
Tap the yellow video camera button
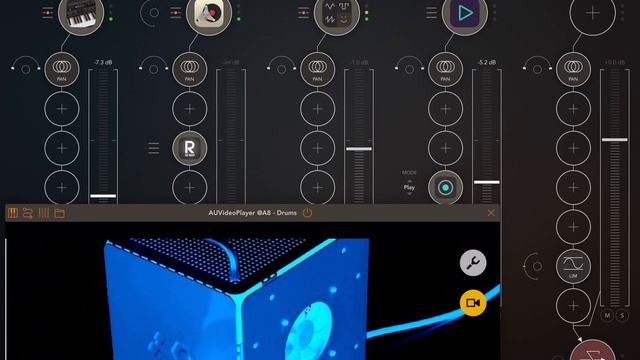[473, 303]
